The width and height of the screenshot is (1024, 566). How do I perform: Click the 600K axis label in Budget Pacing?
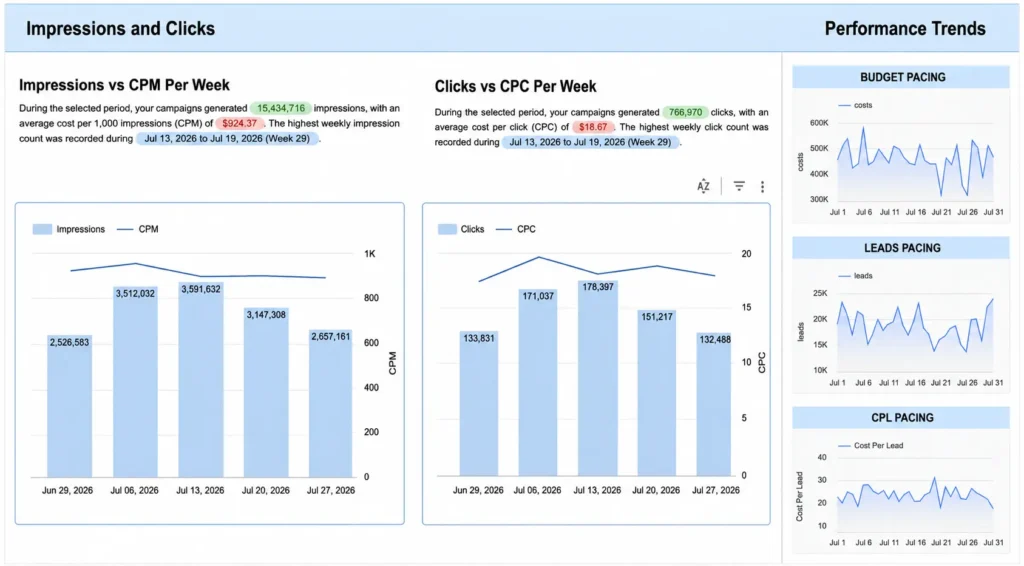(x=819, y=123)
